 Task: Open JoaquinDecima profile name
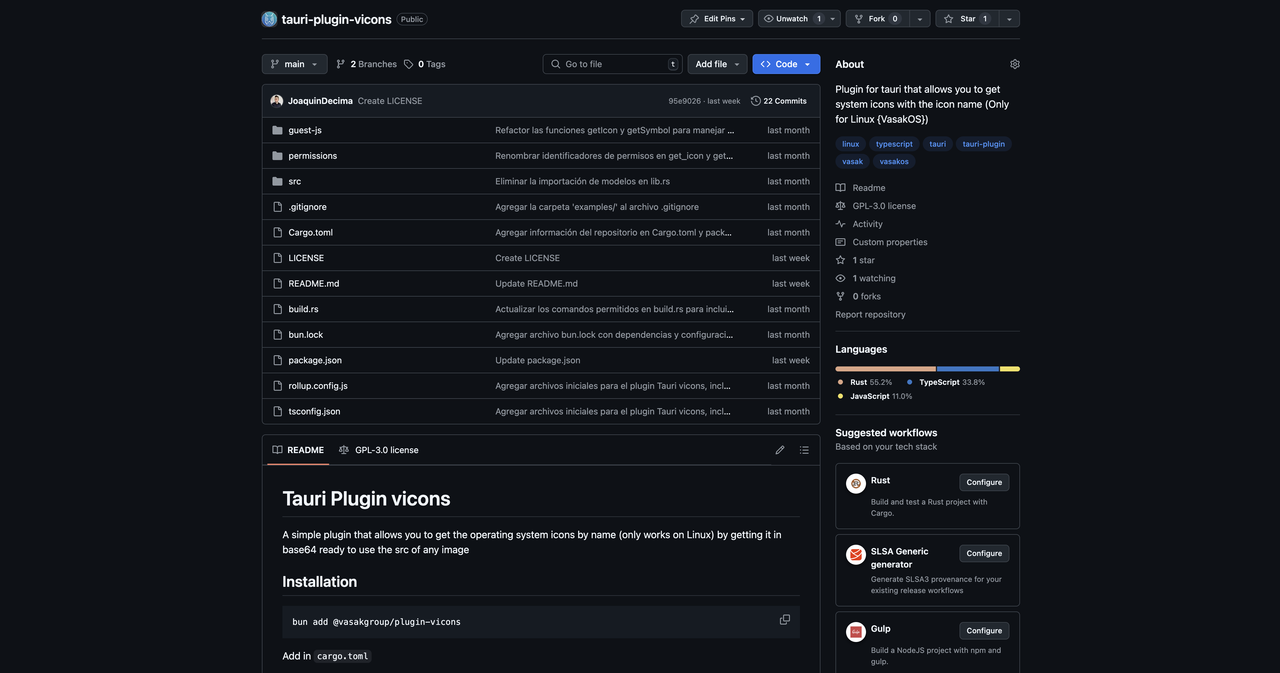(x=320, y=101)
